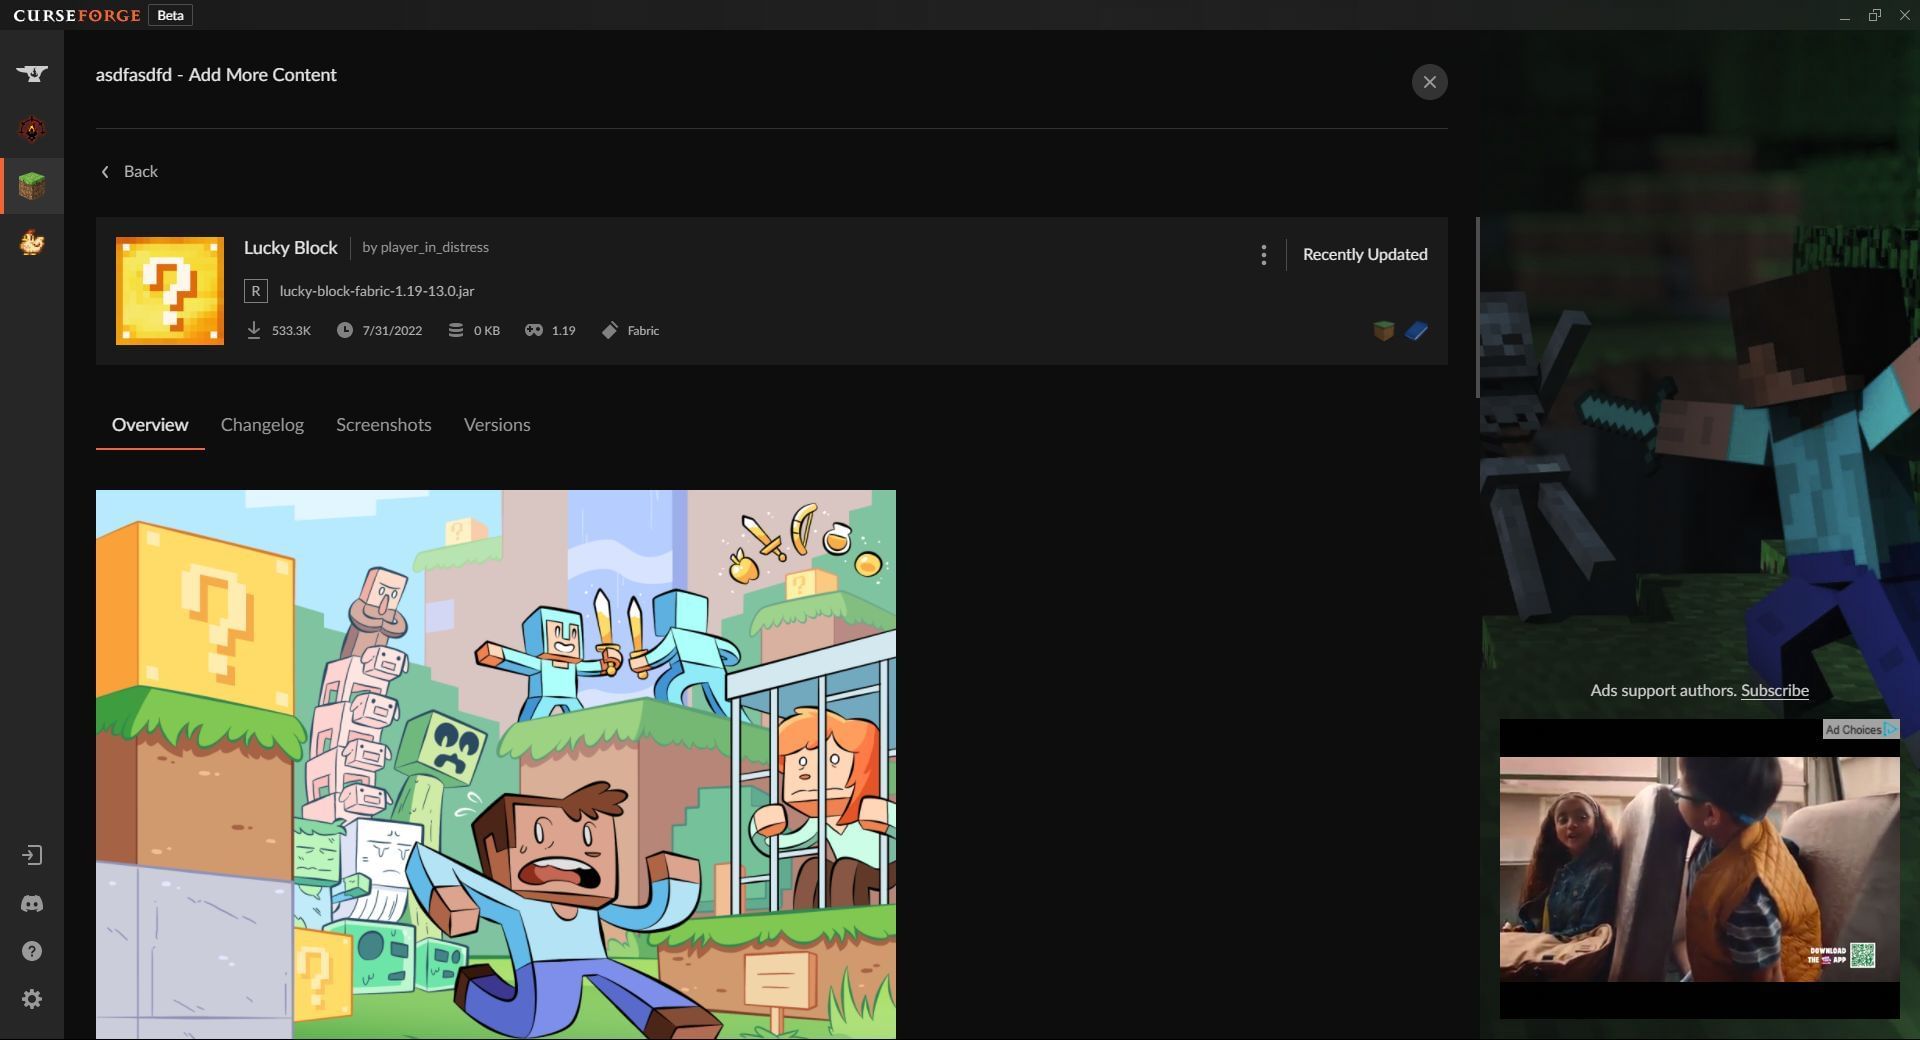1920x1040 pixels.
Task: Select Minecraft grass block in sidebar
Action: point(32,186)
